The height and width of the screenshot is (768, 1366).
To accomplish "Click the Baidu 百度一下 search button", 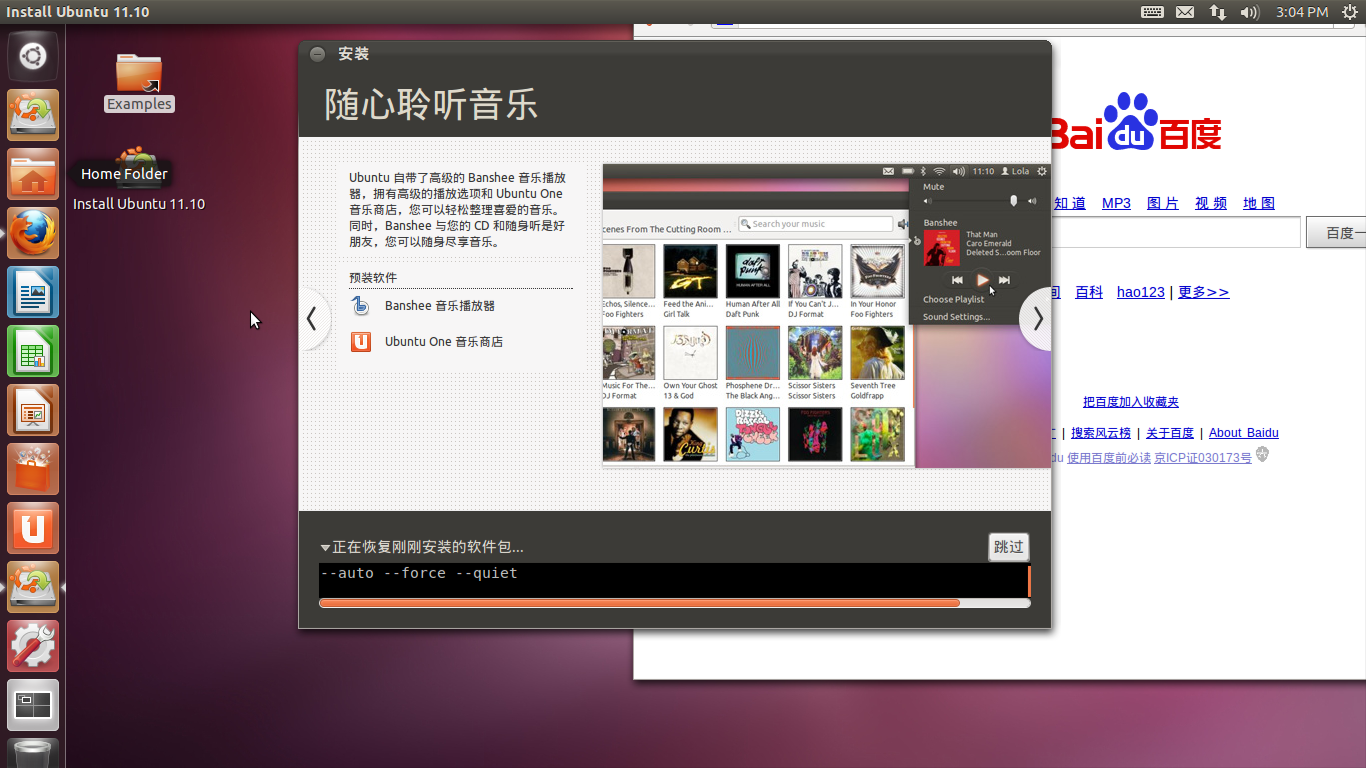I will tap(1336, 233).
